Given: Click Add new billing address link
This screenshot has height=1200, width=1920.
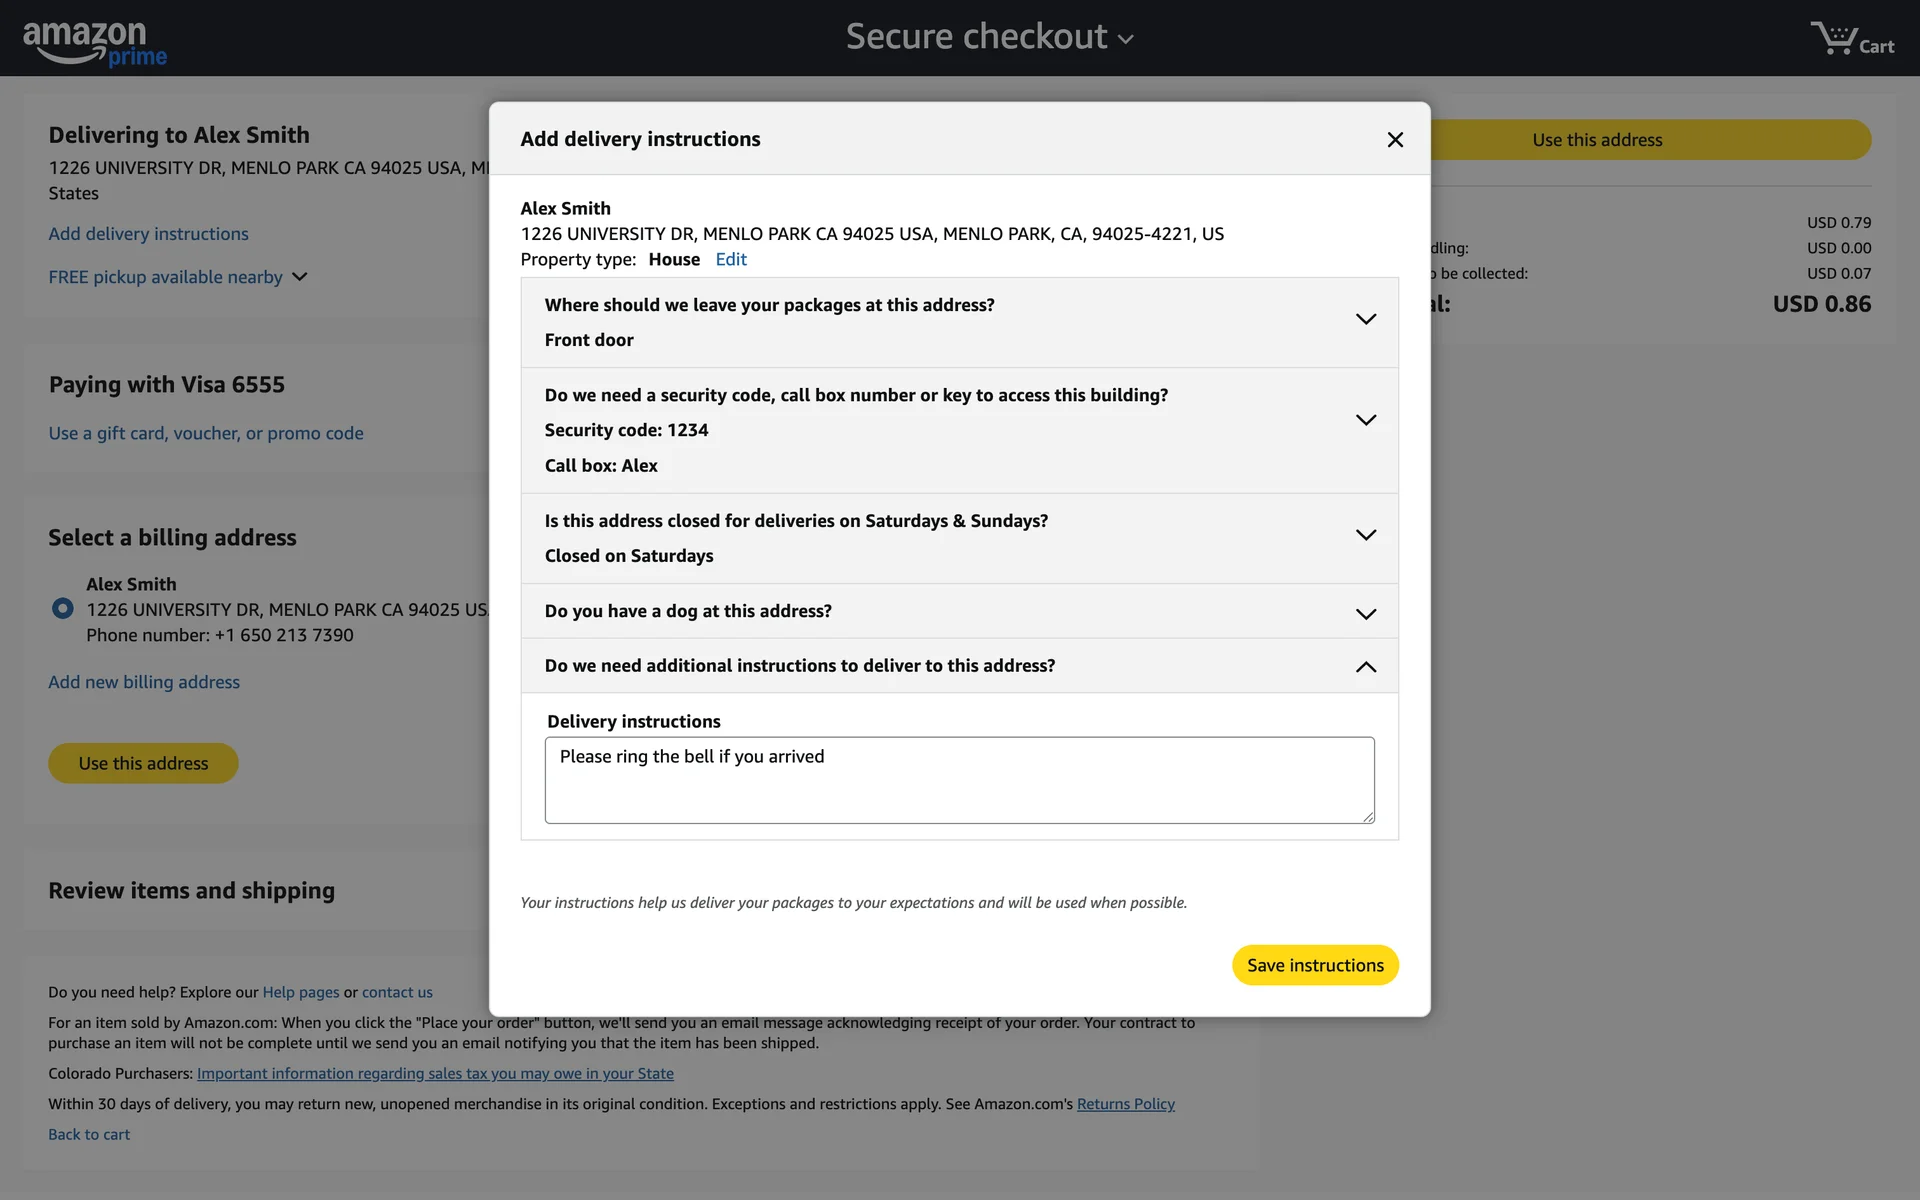Looking at the screenshot, I should (x=144, y=682).
